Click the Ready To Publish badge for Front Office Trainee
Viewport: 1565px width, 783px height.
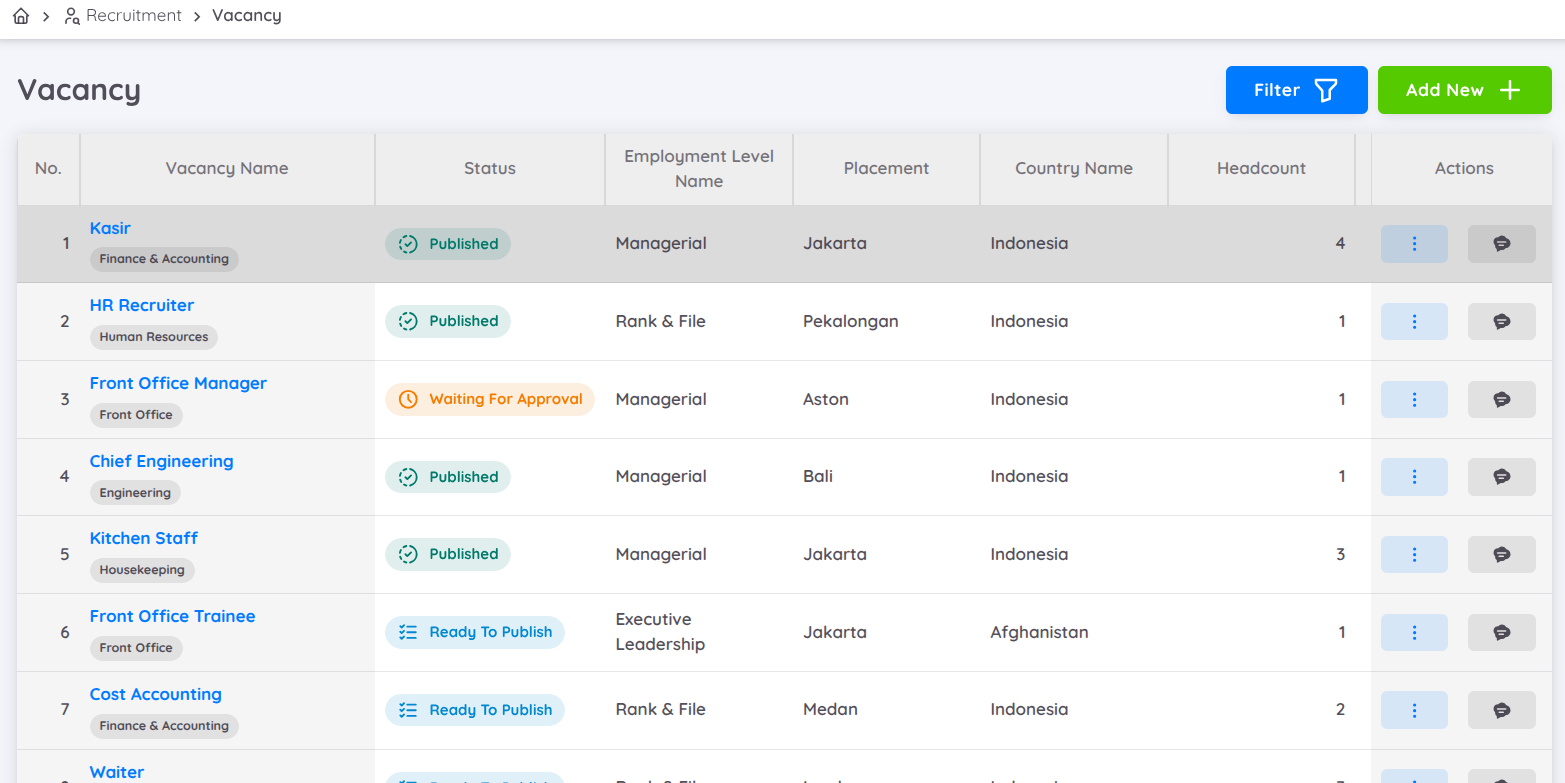475,632
